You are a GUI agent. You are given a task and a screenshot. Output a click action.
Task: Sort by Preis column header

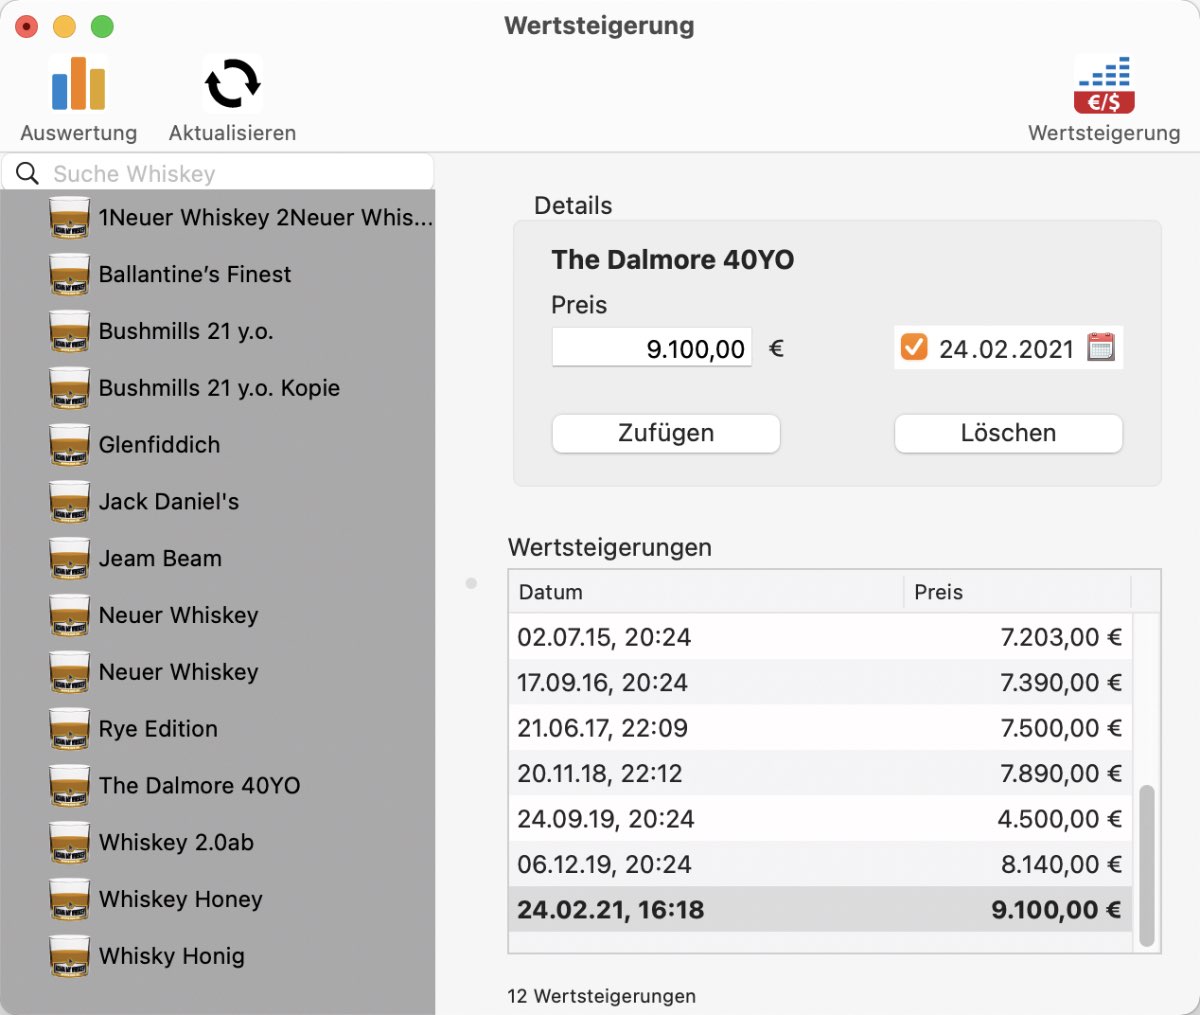pos(1017,592)
